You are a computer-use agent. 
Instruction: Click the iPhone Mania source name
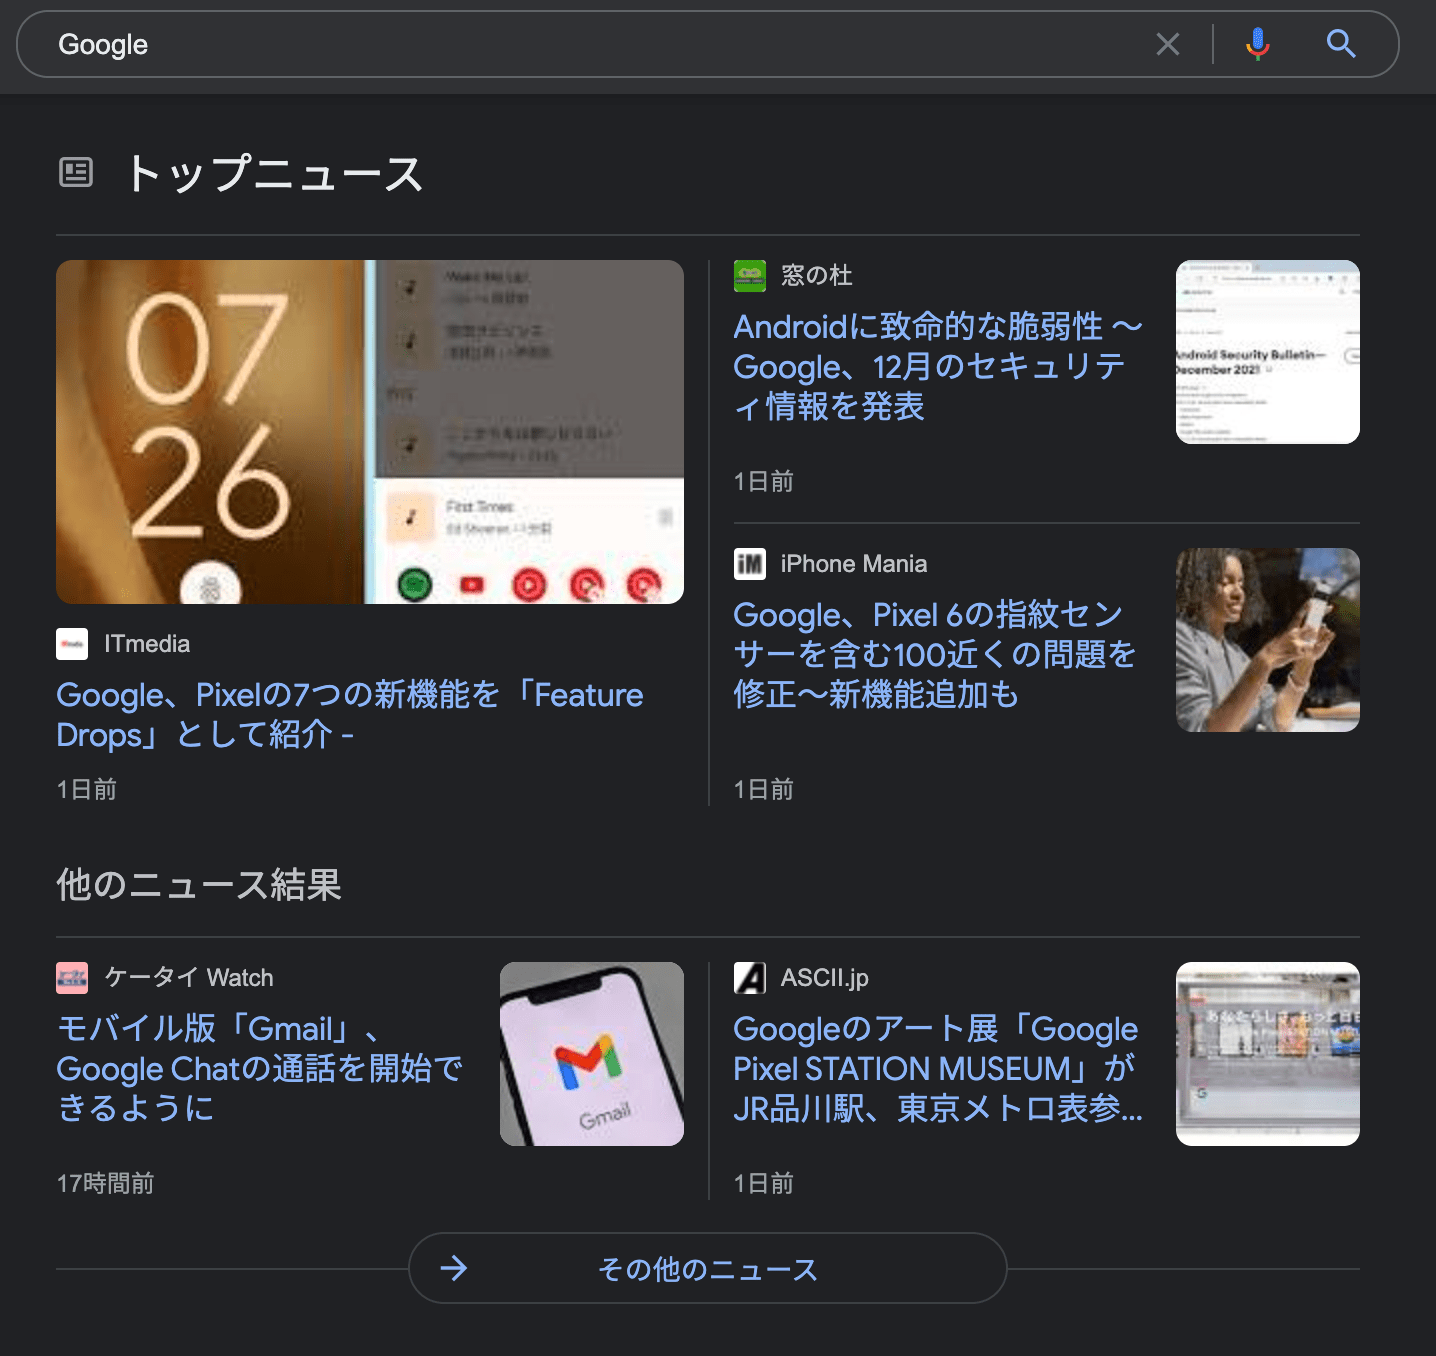coord(854,564)
